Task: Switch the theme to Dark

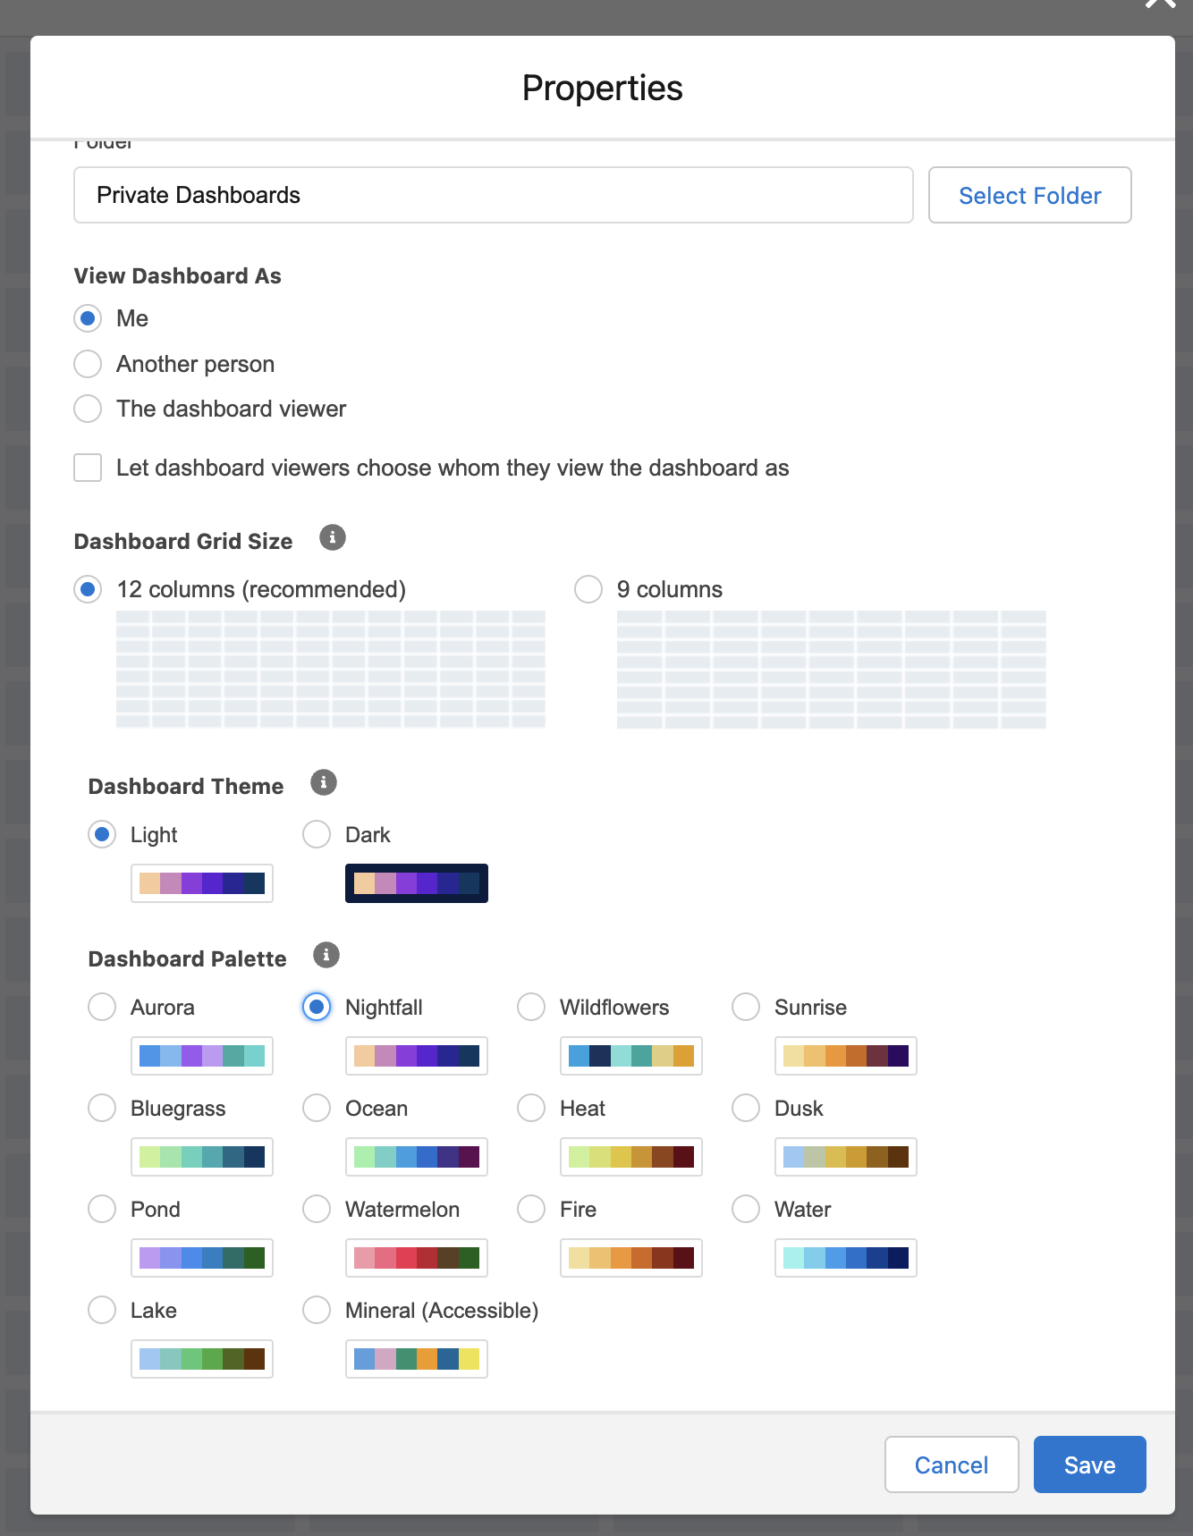Action: click(316, 834)
